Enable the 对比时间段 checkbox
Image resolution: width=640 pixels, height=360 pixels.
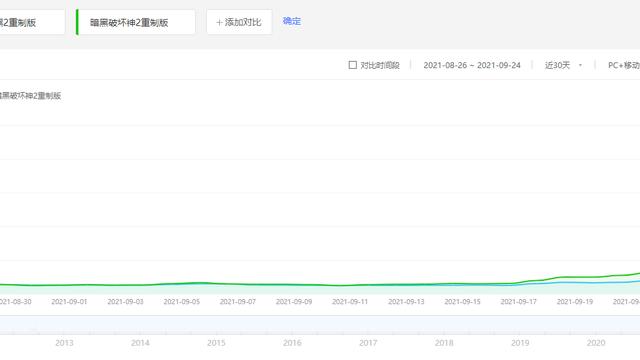click(x=353, y=65)
